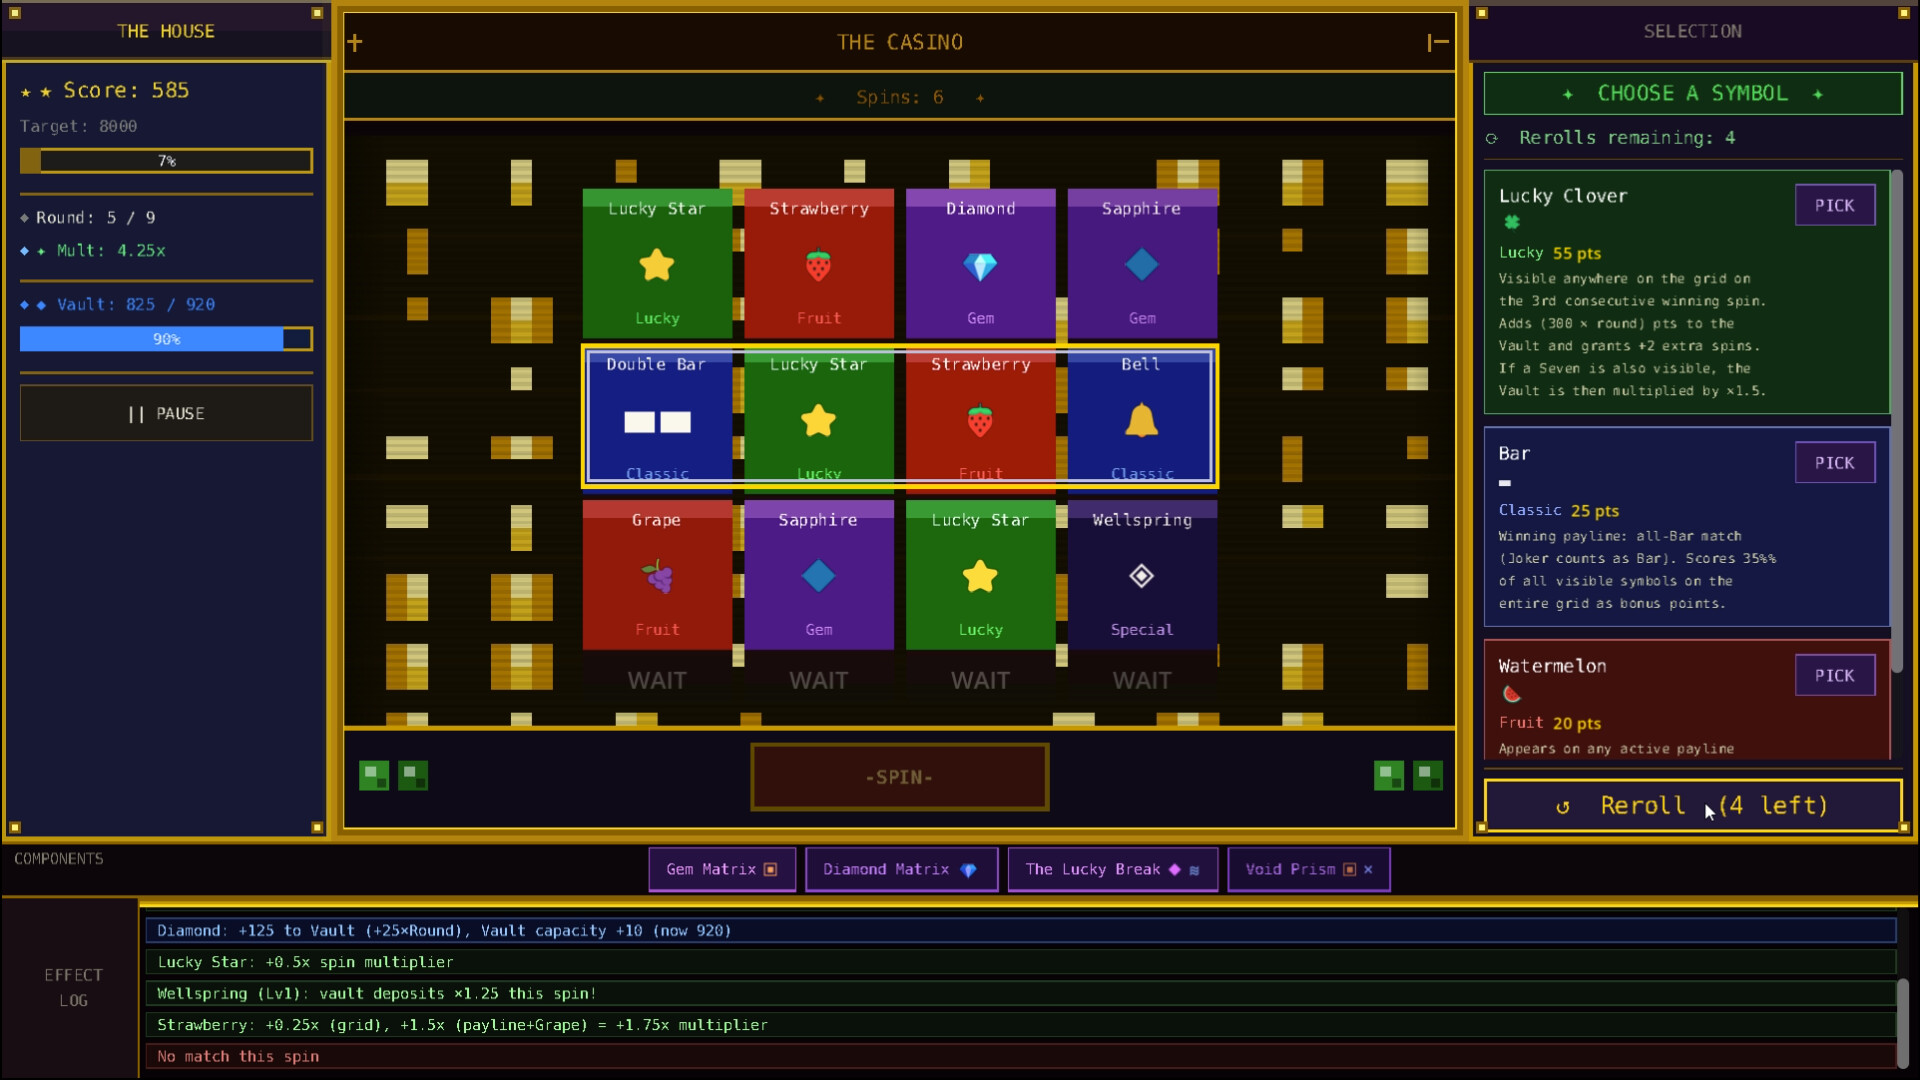This screenshot has height=1080, width=1920.
Task: Click the plus icon at casino header left
Action: pos(355,42)
